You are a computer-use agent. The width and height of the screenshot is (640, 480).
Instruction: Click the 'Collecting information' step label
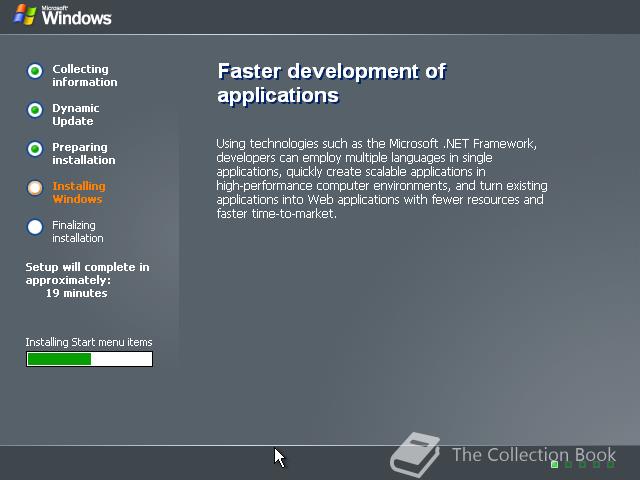click(x=84, y=76)
